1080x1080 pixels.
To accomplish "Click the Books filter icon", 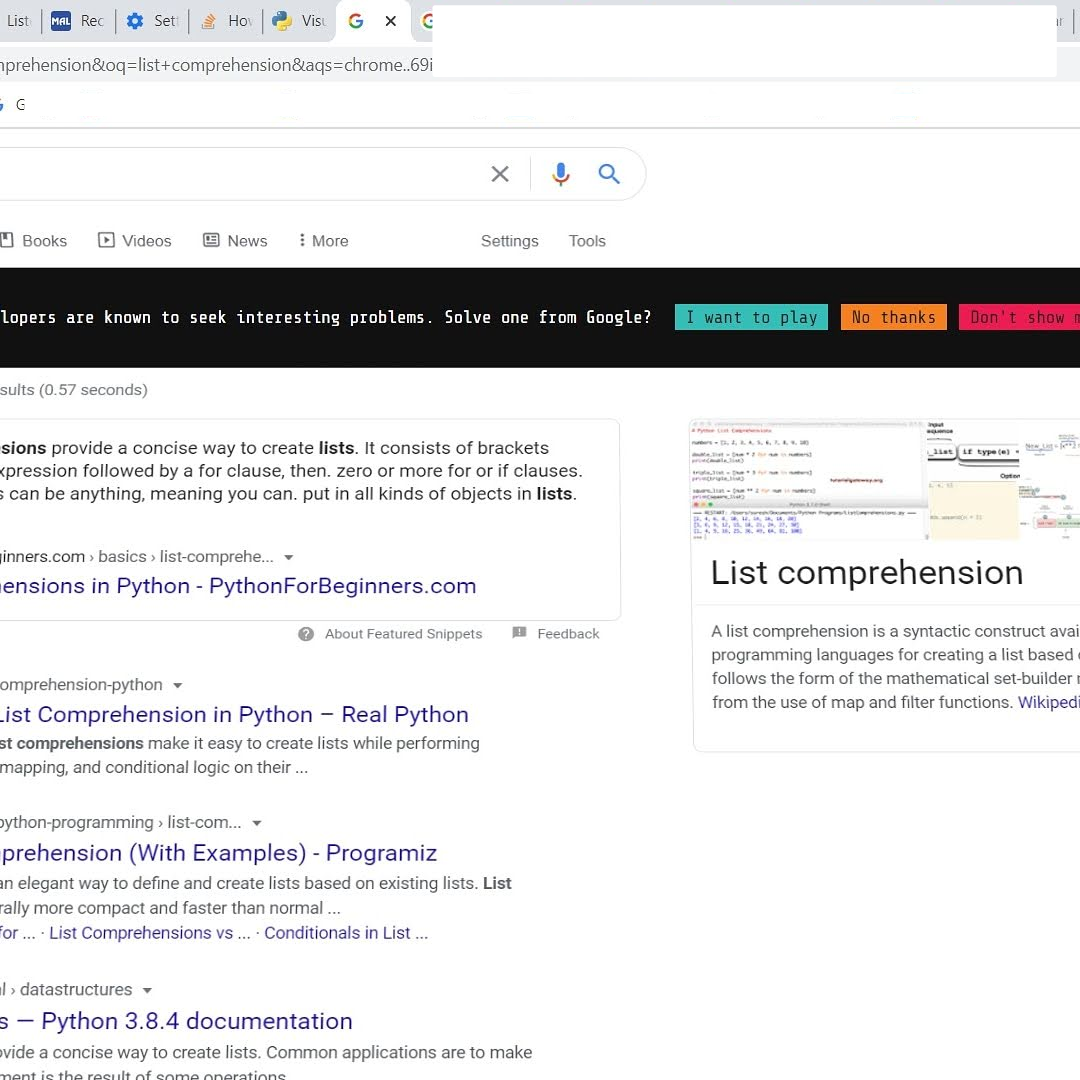I will pos(7,240).
